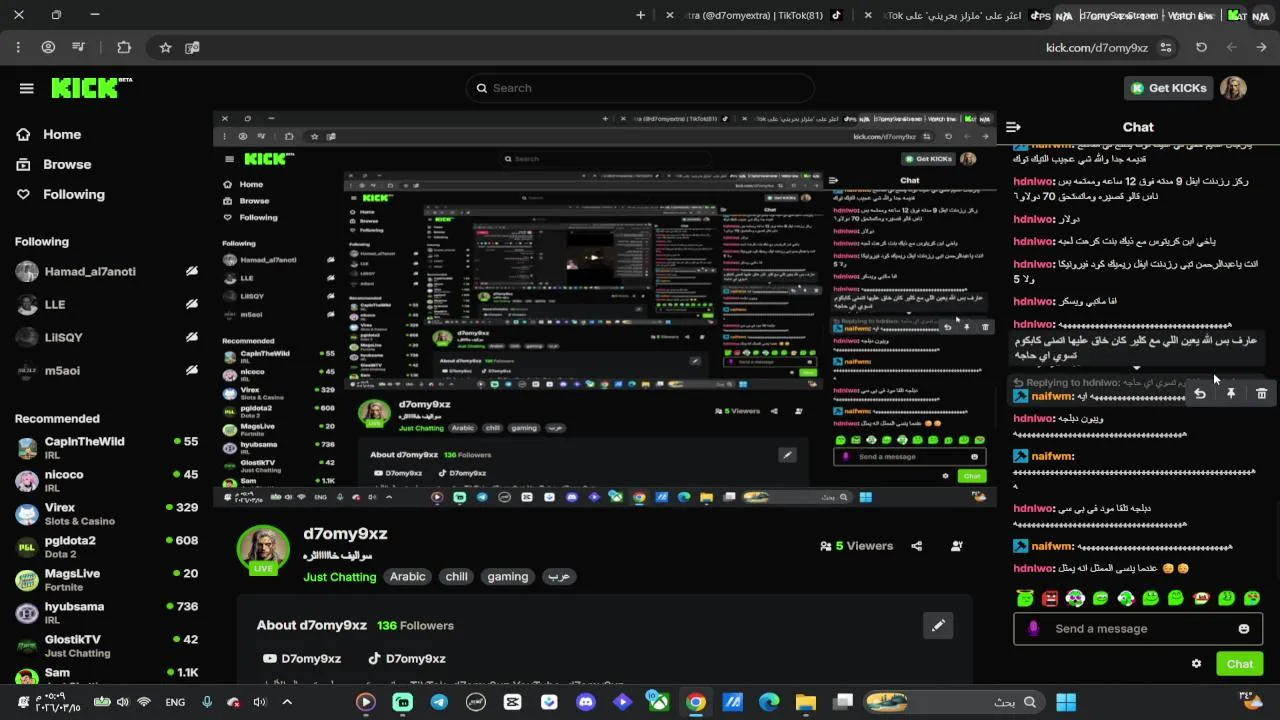This screenshot has height=720, width=1280.
Task: Open LilSQY channel in Following list
Action: tap(107, 338)
